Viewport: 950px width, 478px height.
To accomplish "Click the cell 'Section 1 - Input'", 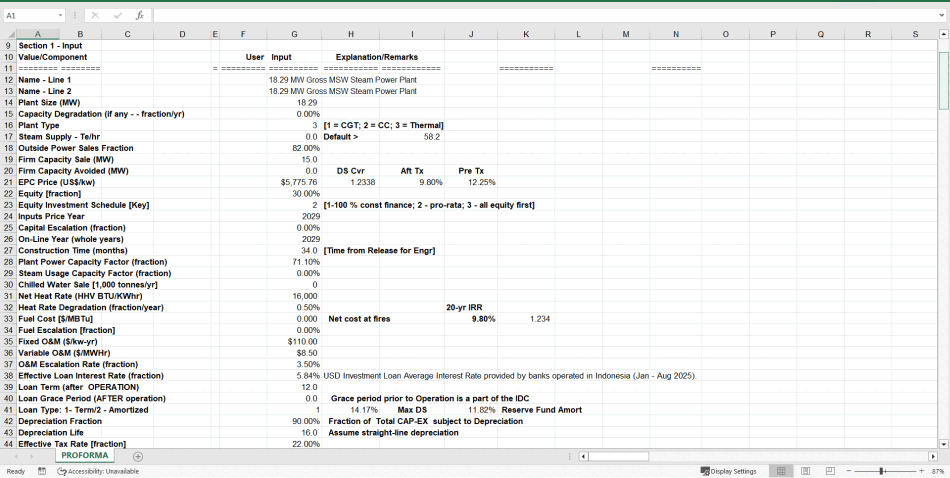I will 50,46.
